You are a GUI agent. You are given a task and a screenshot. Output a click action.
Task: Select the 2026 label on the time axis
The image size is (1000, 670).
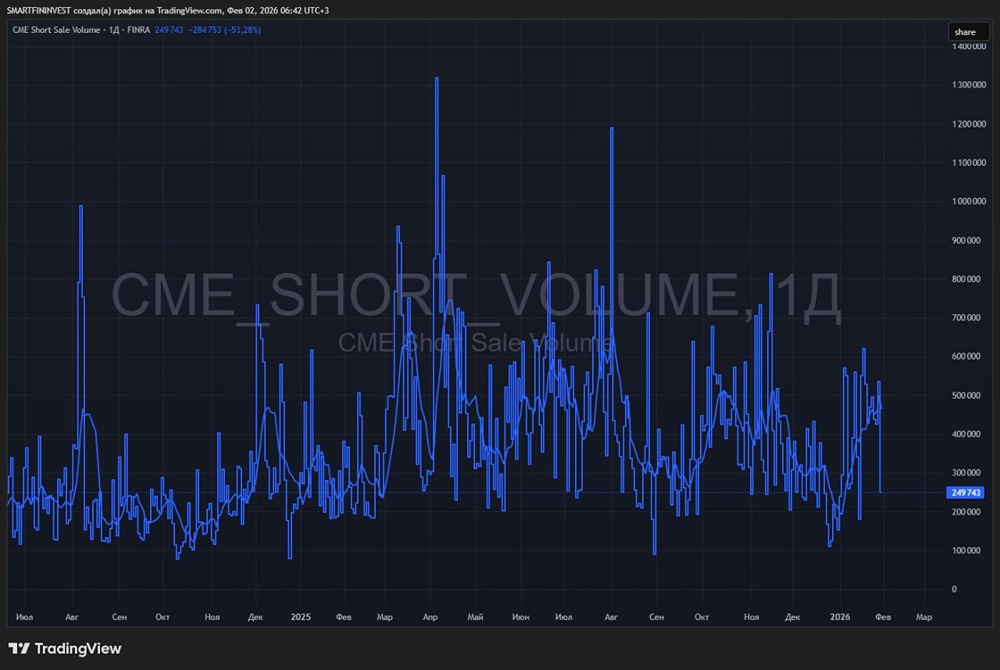[x=838, y=617]
